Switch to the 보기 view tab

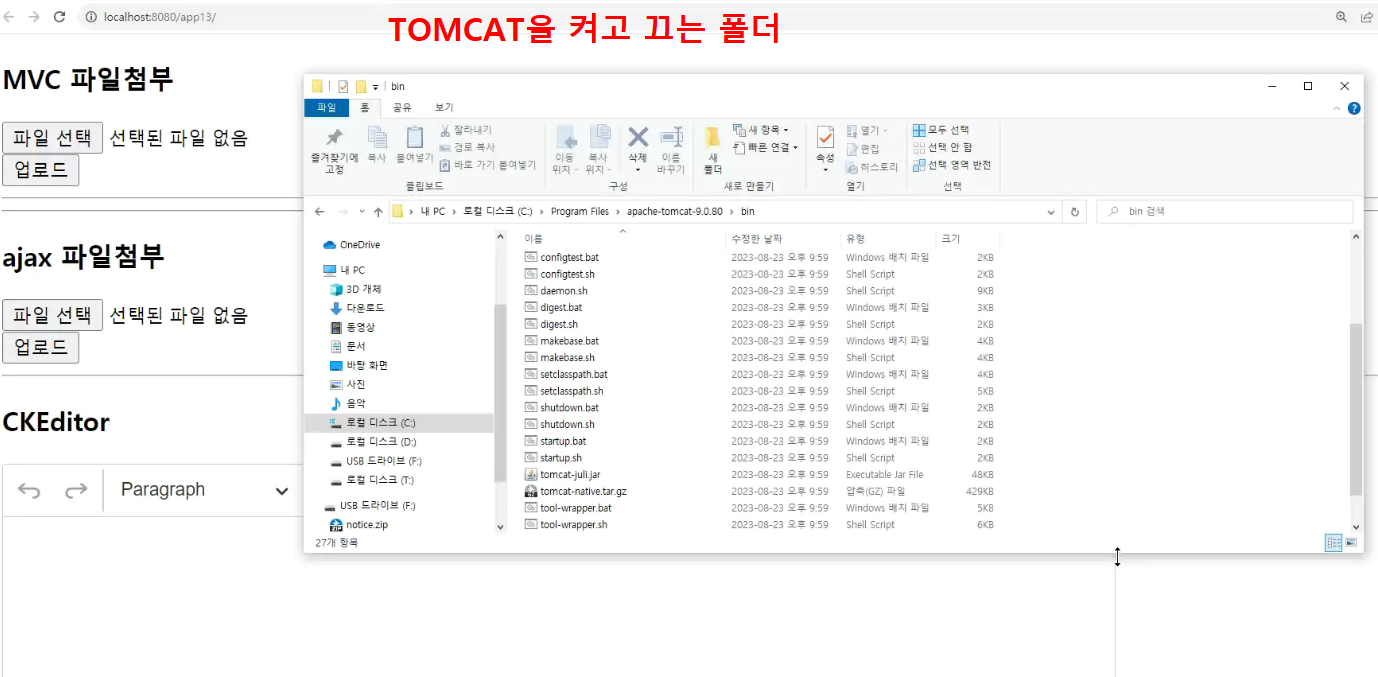tap(444, 107)
